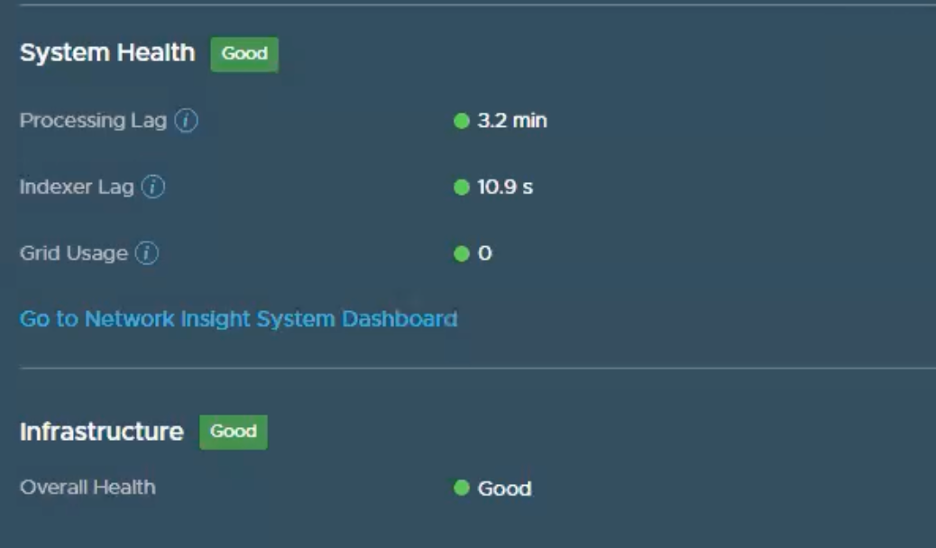Open the Network Insight System Dashboard link
The width and height of the screenshot is (936, 548).
pos(239,319)
